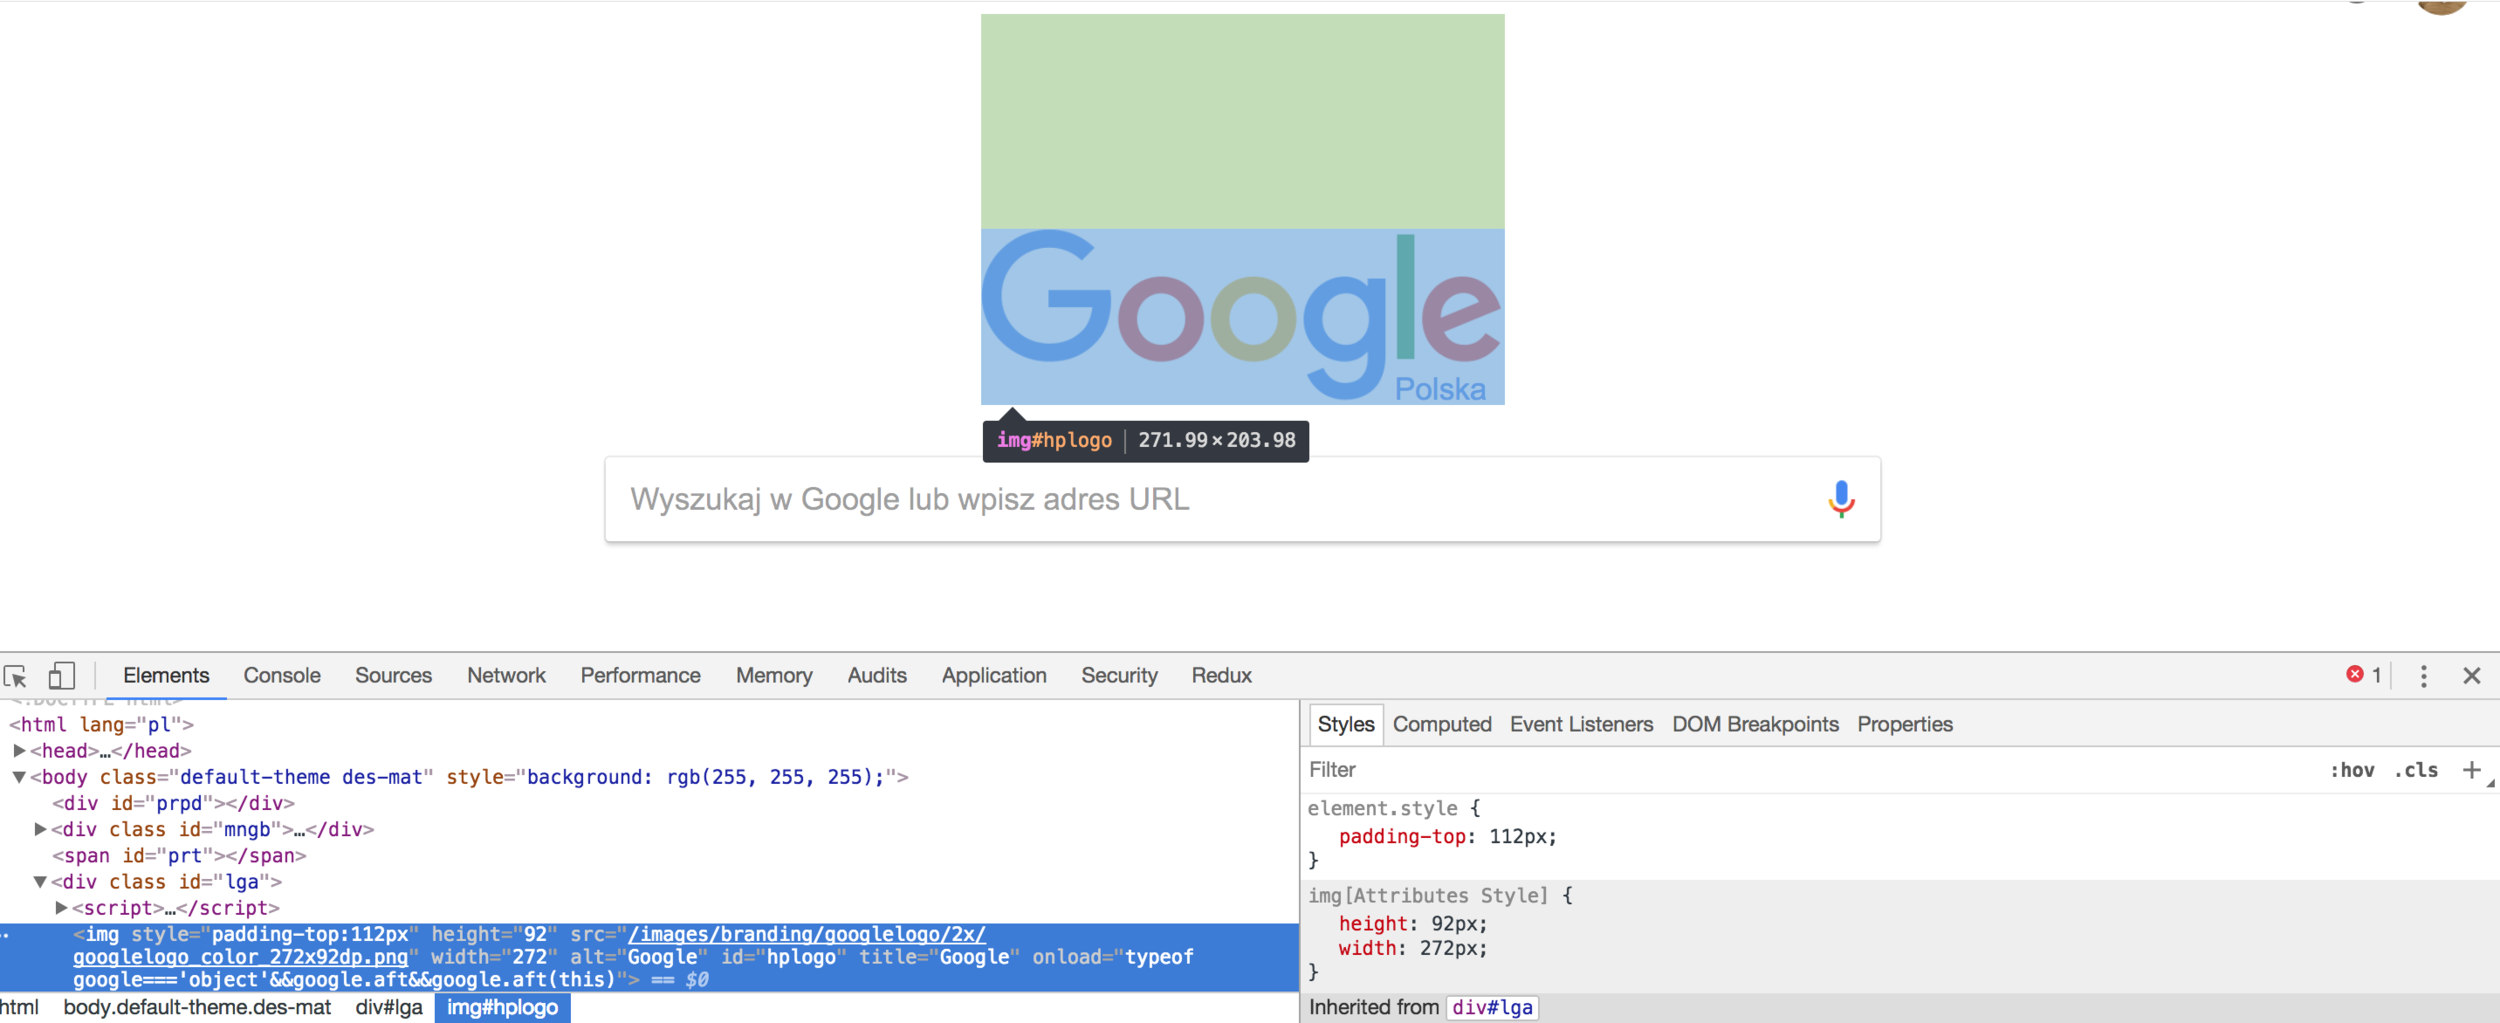Image resolution: width=2500 pixels, height=1023 pixels.
Task: Click the googlelogo image src link
Action: click(x=530, y=945)
